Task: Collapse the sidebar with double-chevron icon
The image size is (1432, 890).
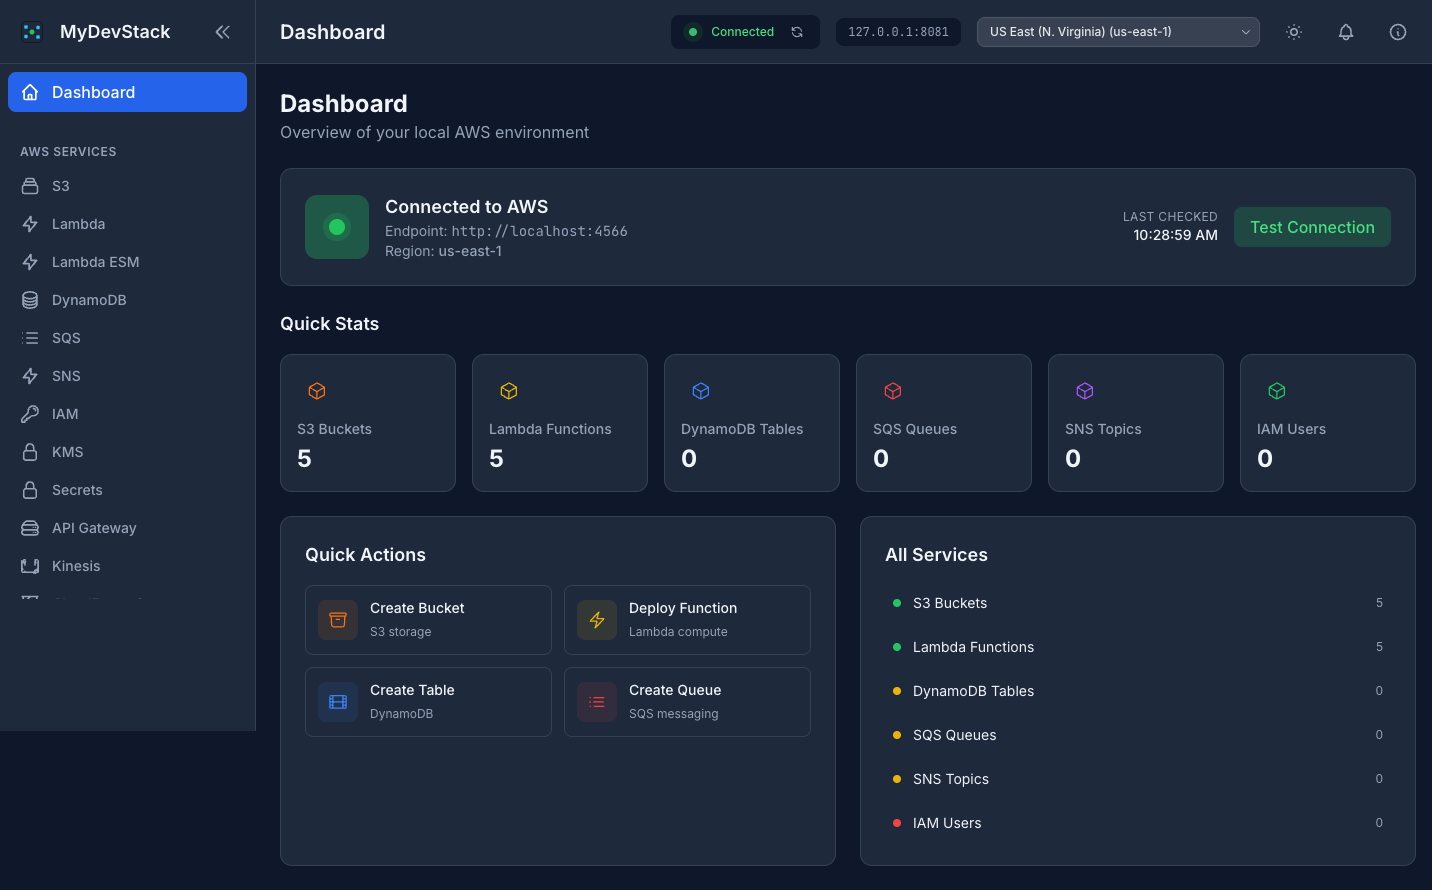Action: click(222, 32)
